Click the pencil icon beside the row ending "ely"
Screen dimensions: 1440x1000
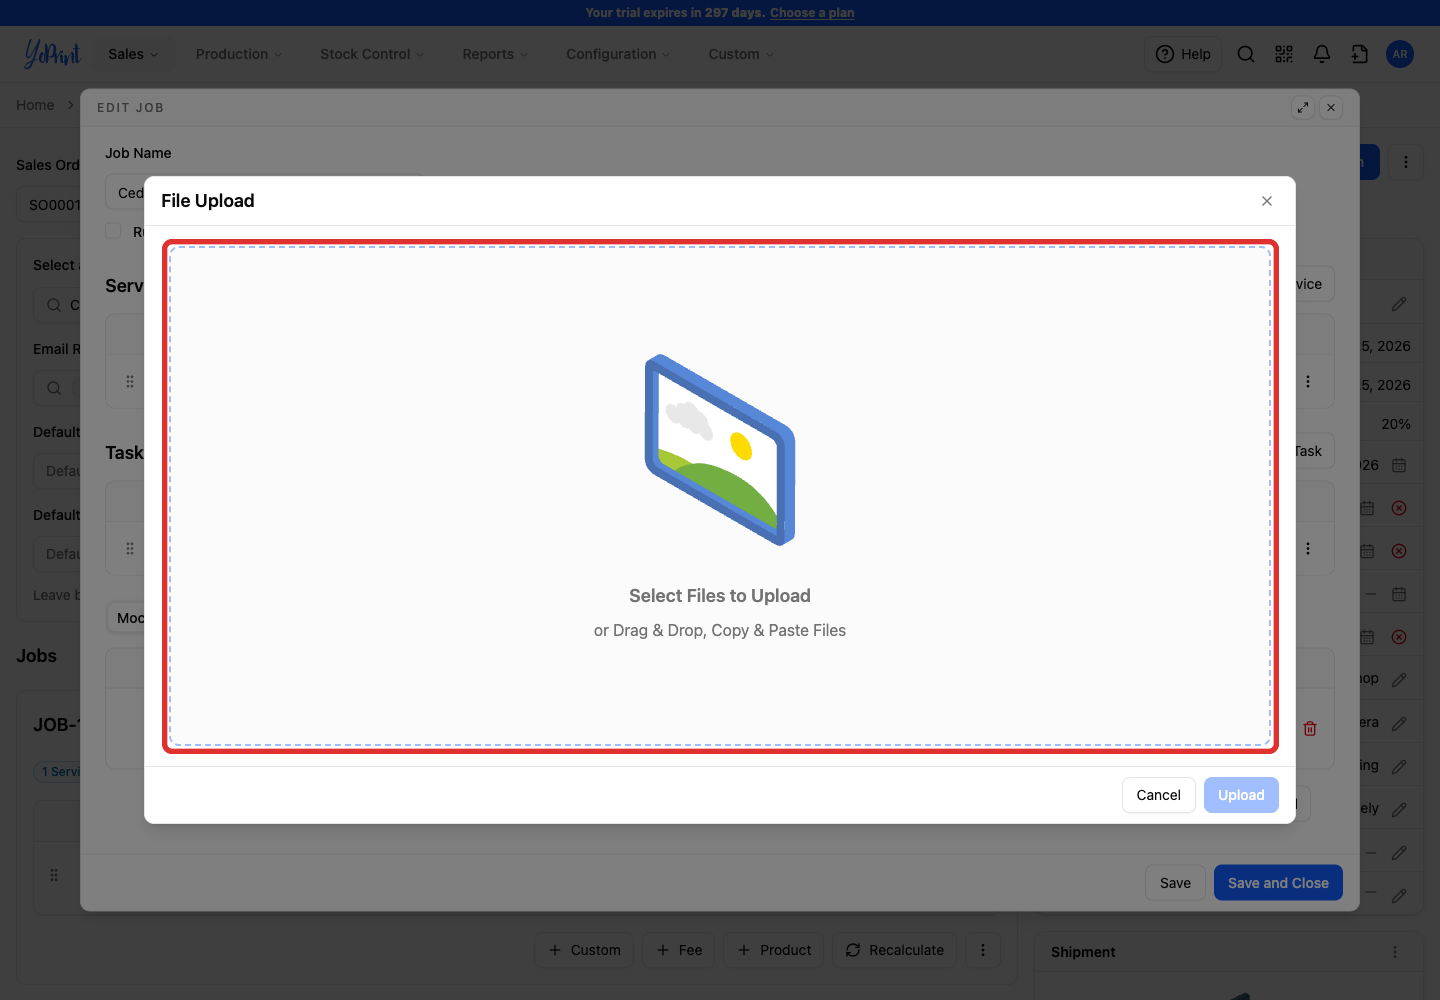[x=1399, y=809]
